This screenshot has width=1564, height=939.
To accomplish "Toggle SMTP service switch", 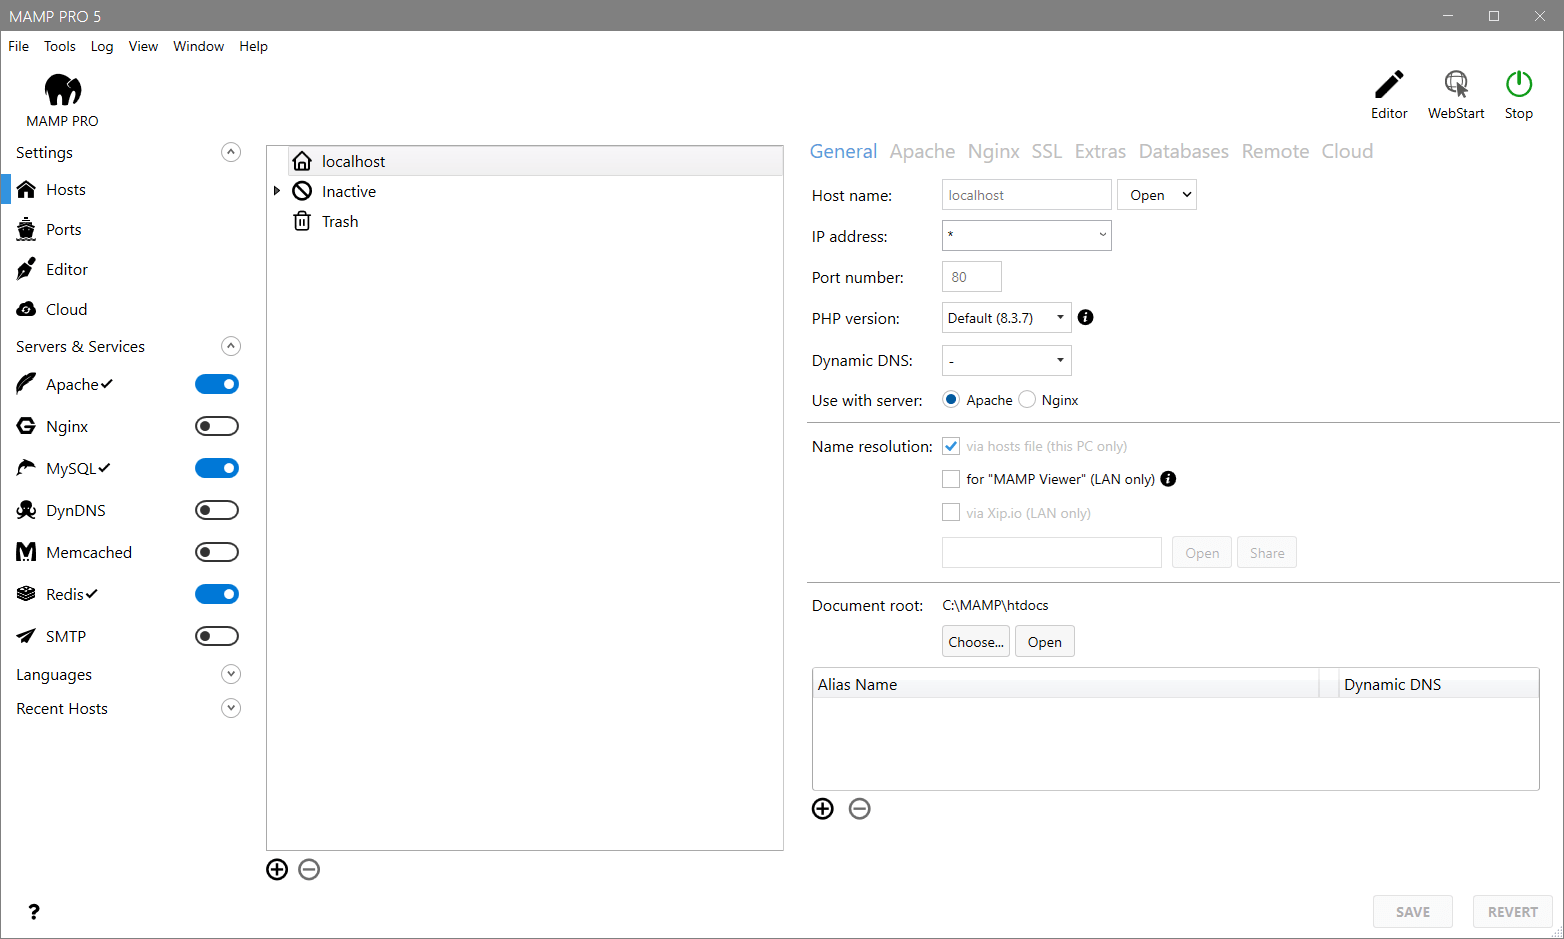I will pyautogui.click(x=217, y=637).
